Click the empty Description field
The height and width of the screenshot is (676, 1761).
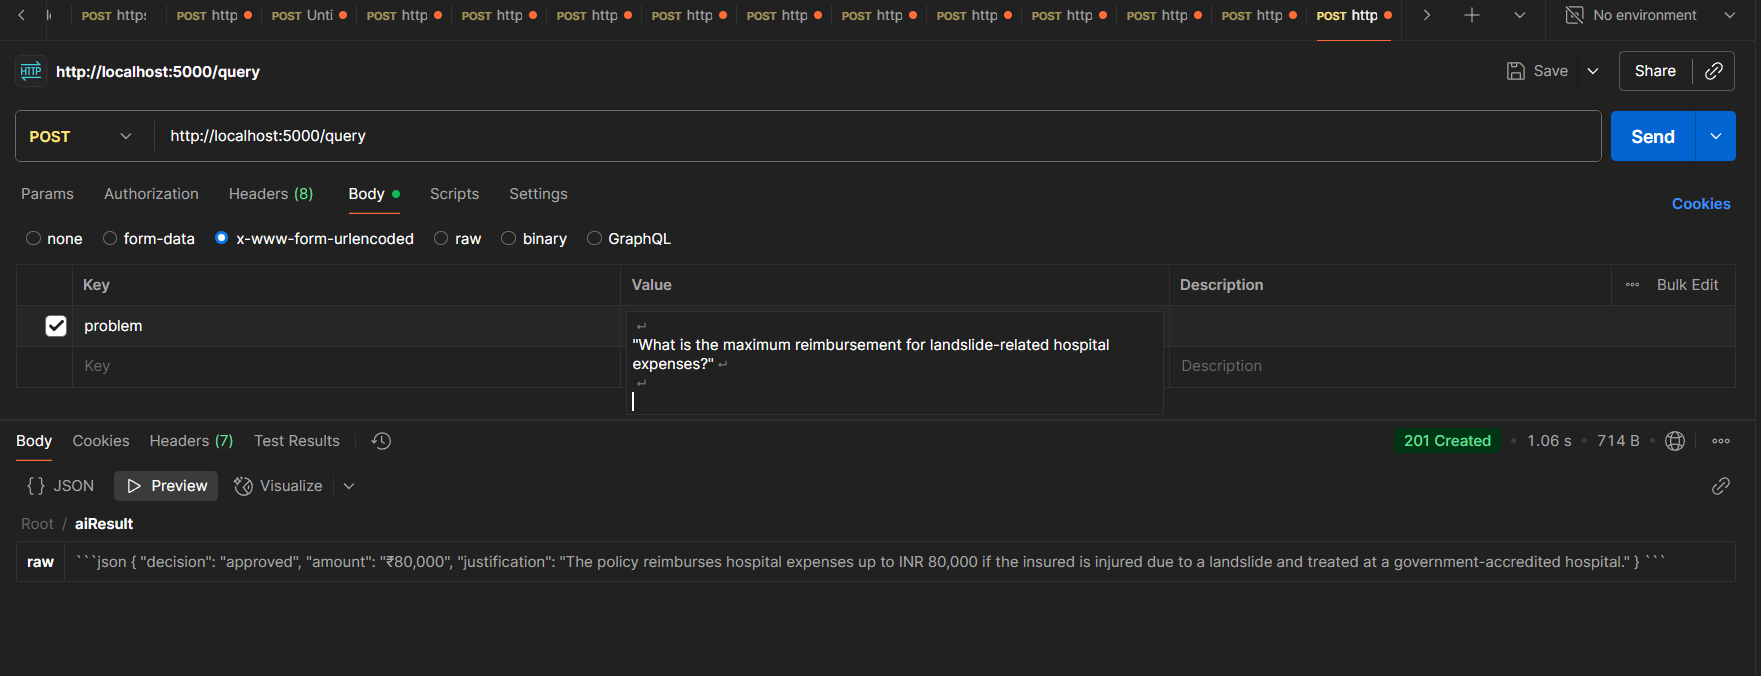1451,366
